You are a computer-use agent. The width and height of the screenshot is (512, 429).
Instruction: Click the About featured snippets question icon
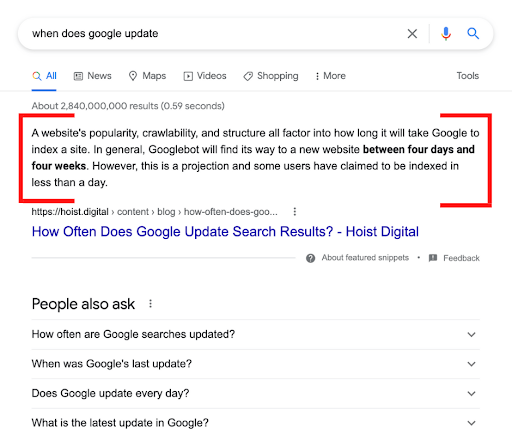tap(310, 258)
